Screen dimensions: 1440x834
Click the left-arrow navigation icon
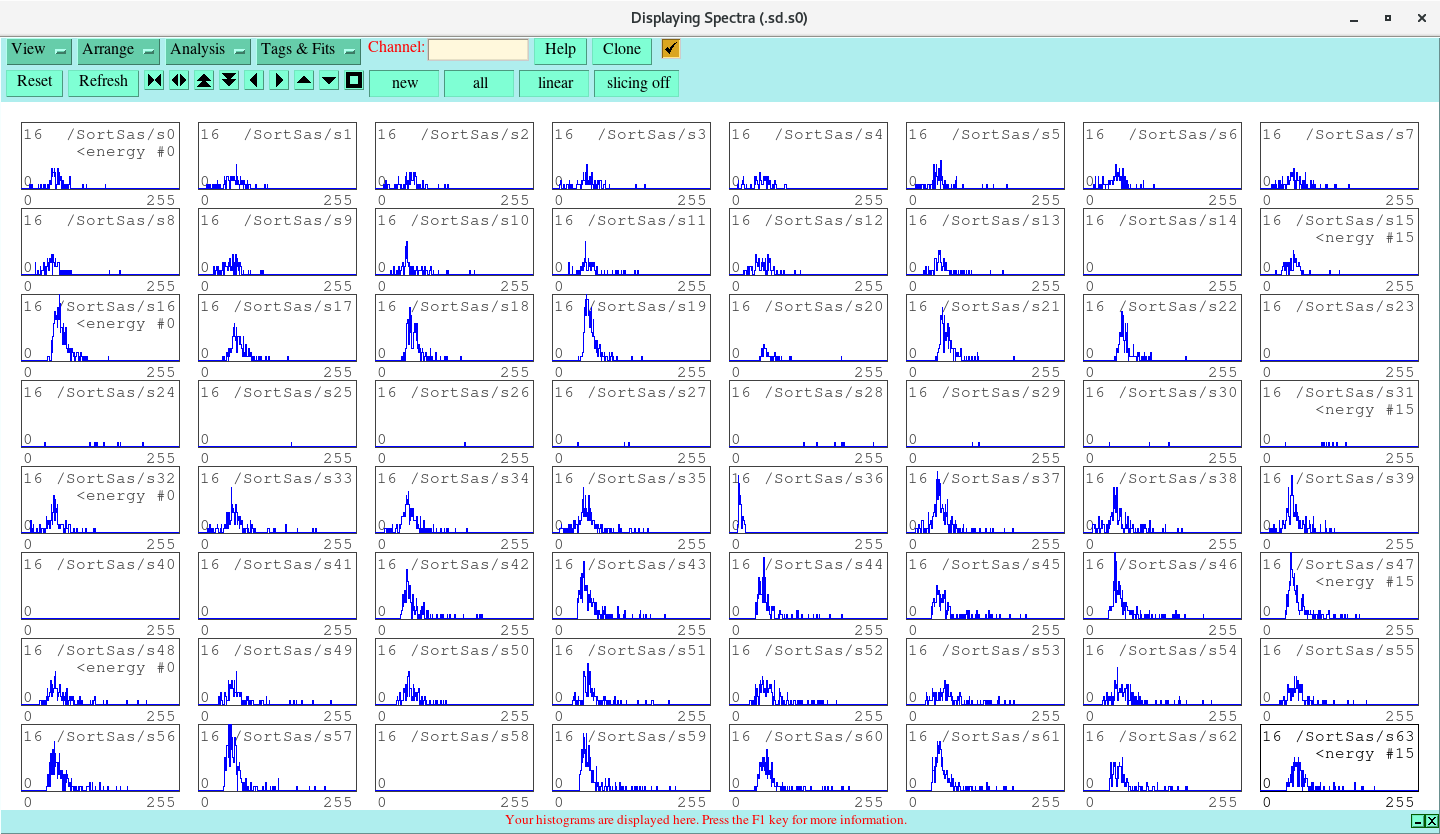point(253,80)
